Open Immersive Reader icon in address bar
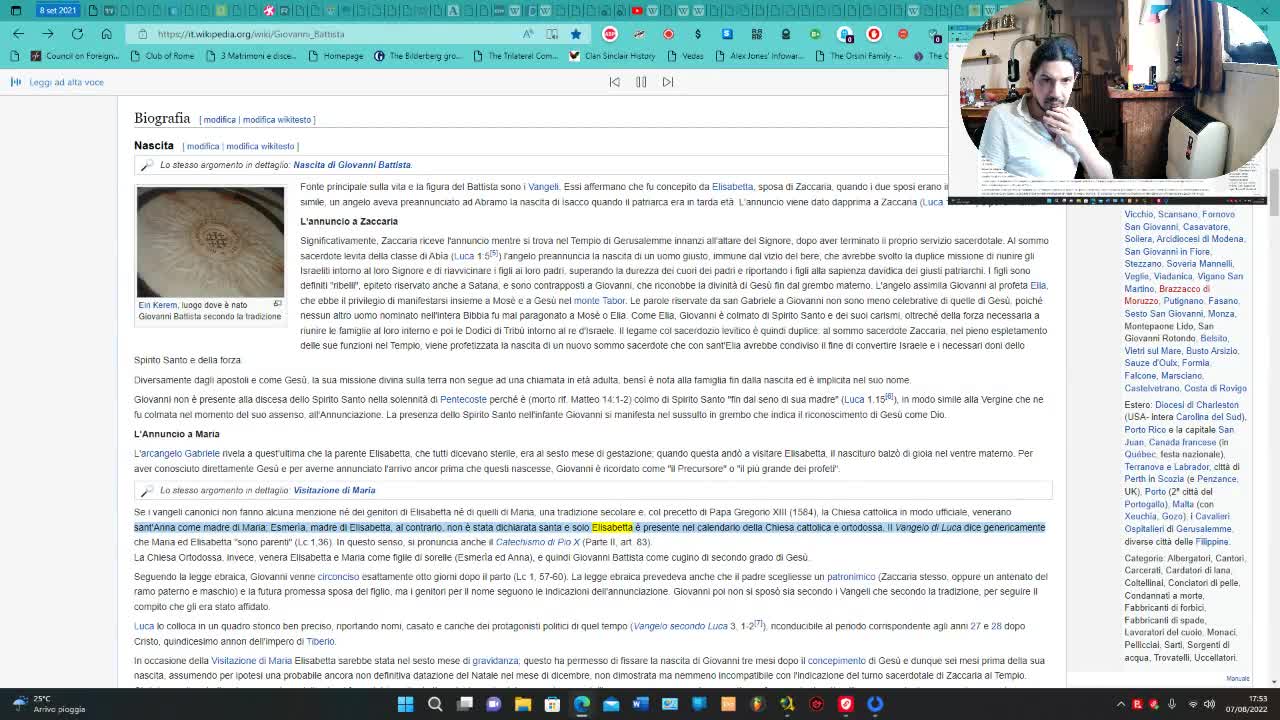The image size is (1280, 720). pos(552,34)
